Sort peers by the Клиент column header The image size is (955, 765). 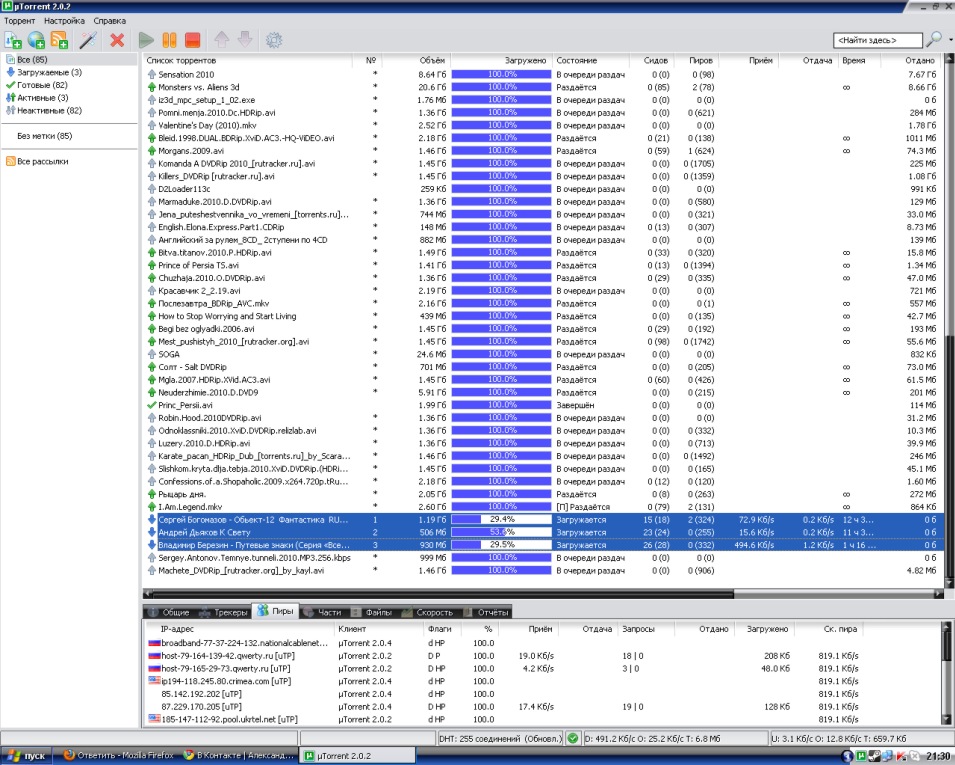(x=379, y=629)
